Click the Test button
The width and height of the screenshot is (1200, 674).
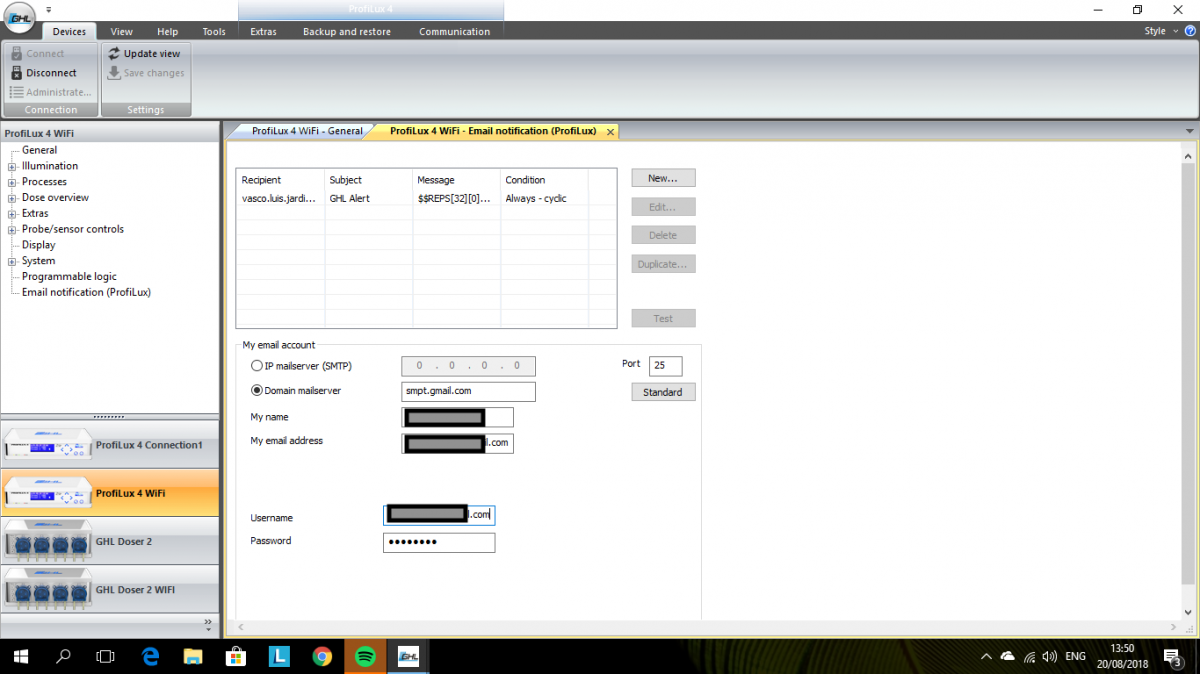[663, 319]
